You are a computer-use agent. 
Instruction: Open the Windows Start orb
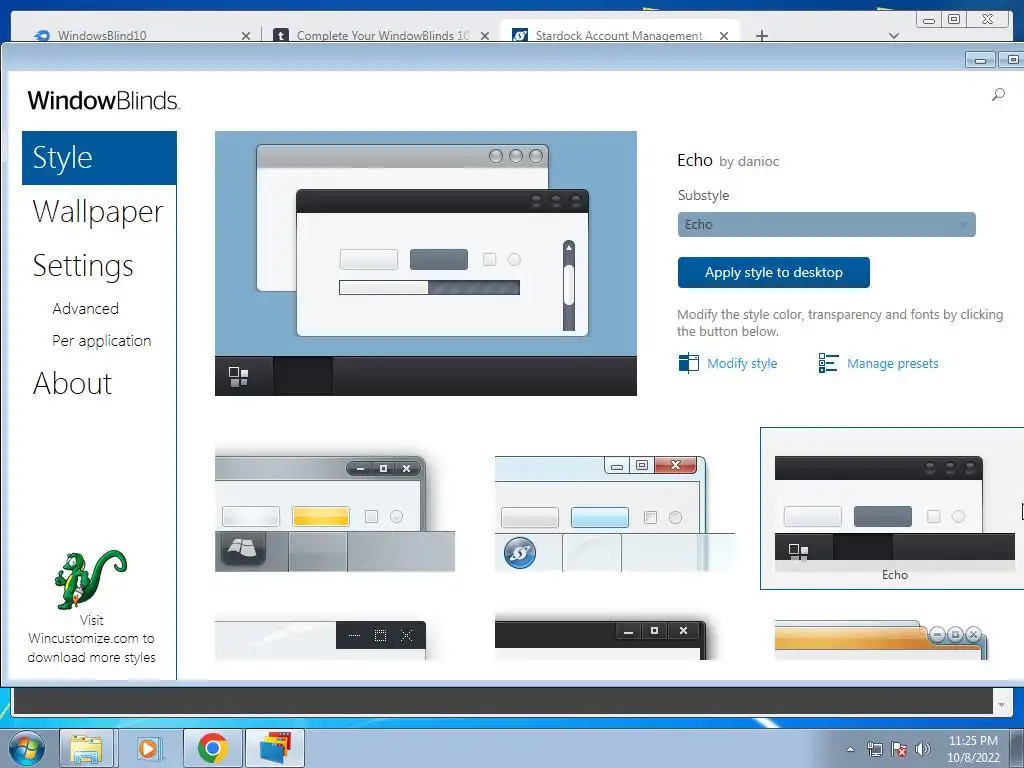(27, 748)
